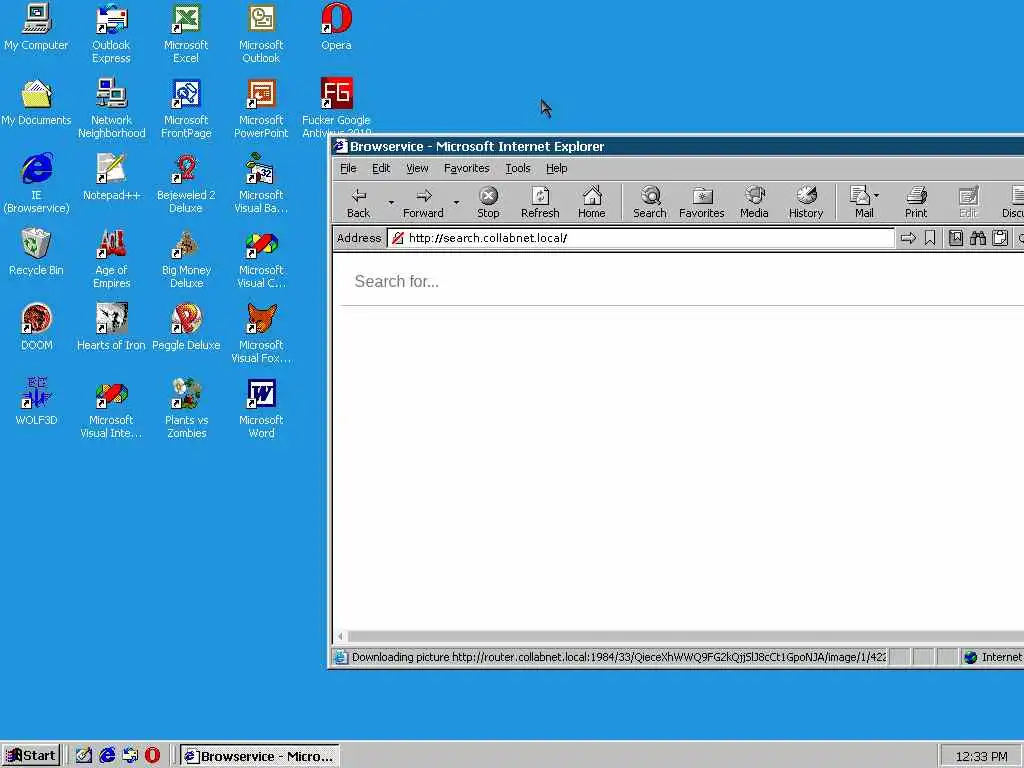Click the clipboard icon on address bar
1024x768 pixels.
pyautogui.click(x=1000, y=238)
